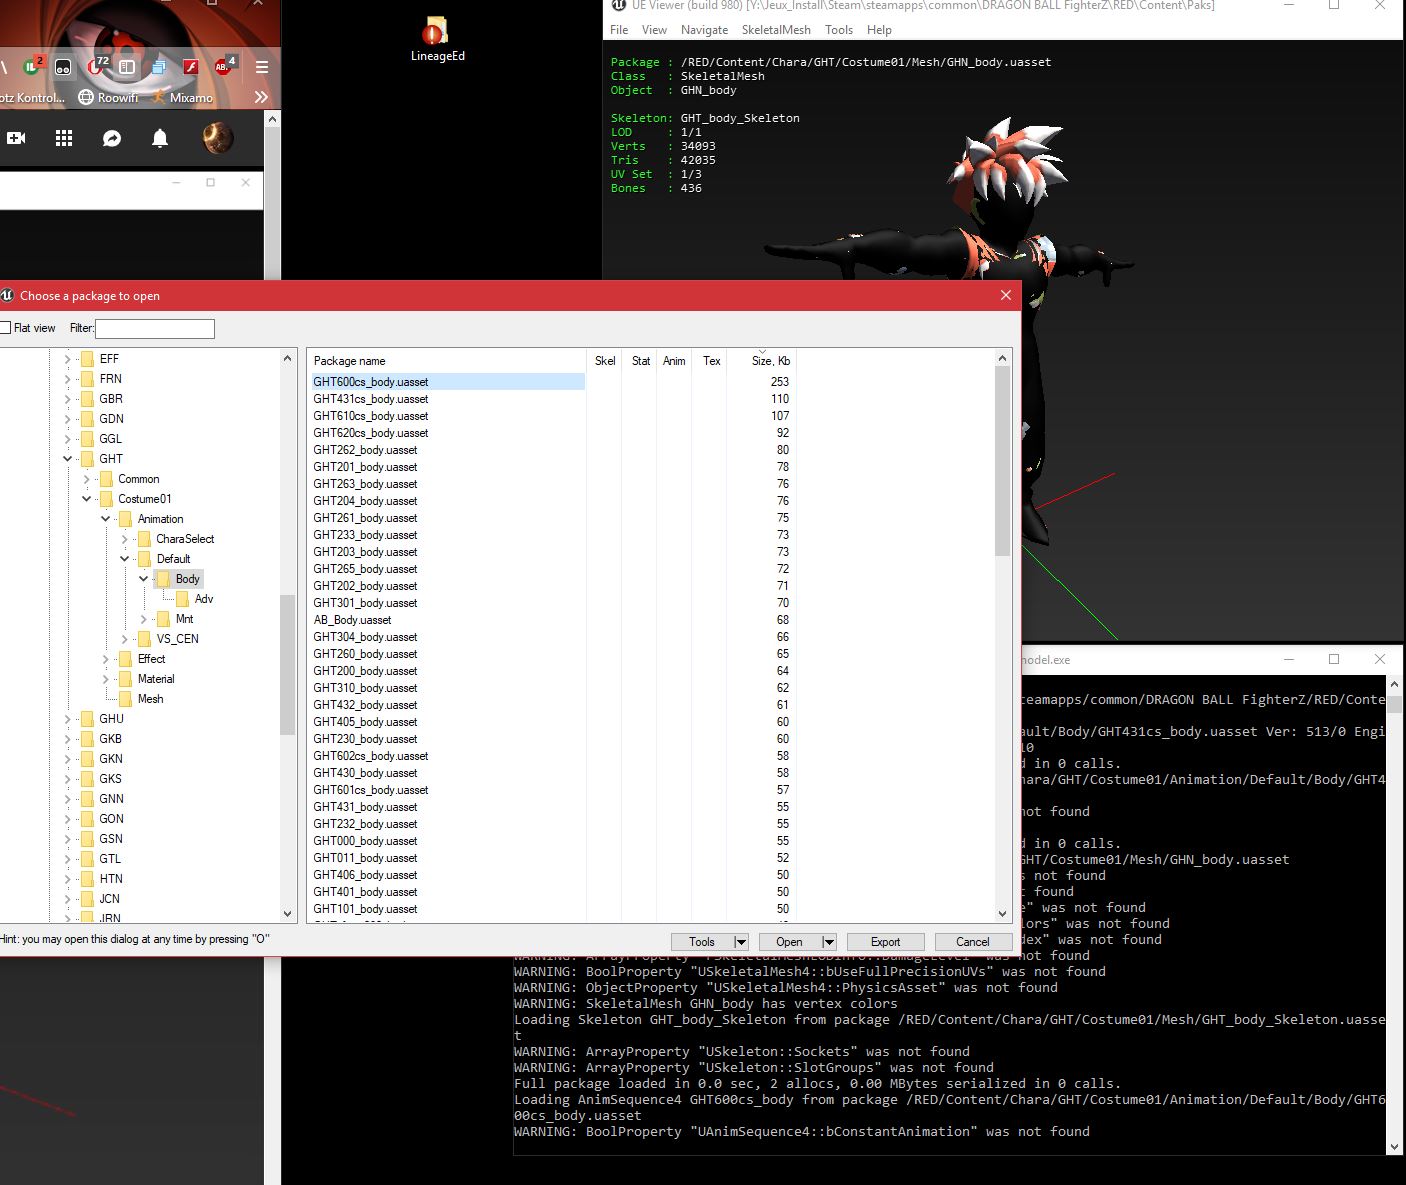Select the HTN folder icon
The height and width of the screenshot is (1185, 1406).
(88, 878)
